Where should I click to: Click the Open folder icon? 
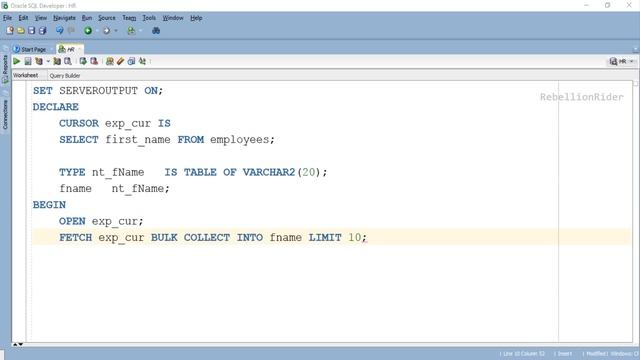(21, 31)
